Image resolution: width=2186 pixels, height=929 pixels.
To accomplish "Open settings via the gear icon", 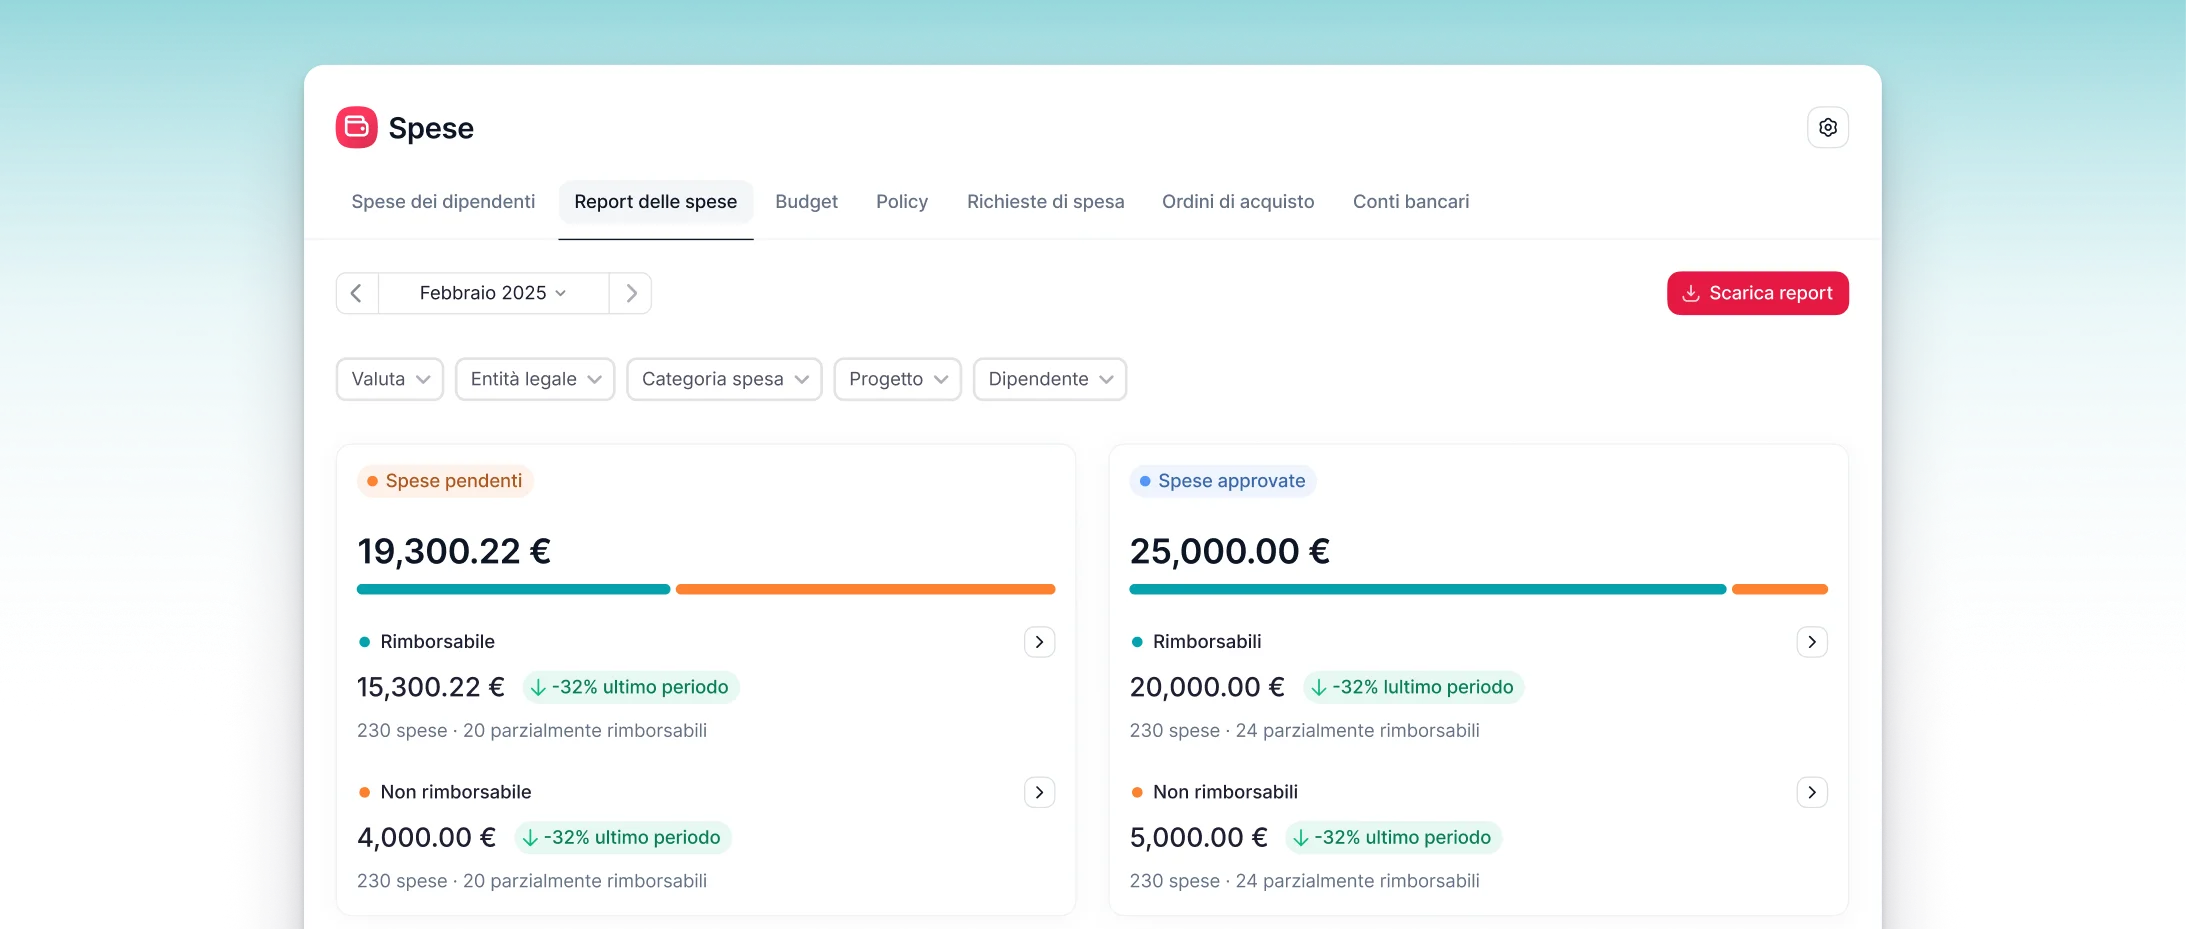I will point(1827,128).
